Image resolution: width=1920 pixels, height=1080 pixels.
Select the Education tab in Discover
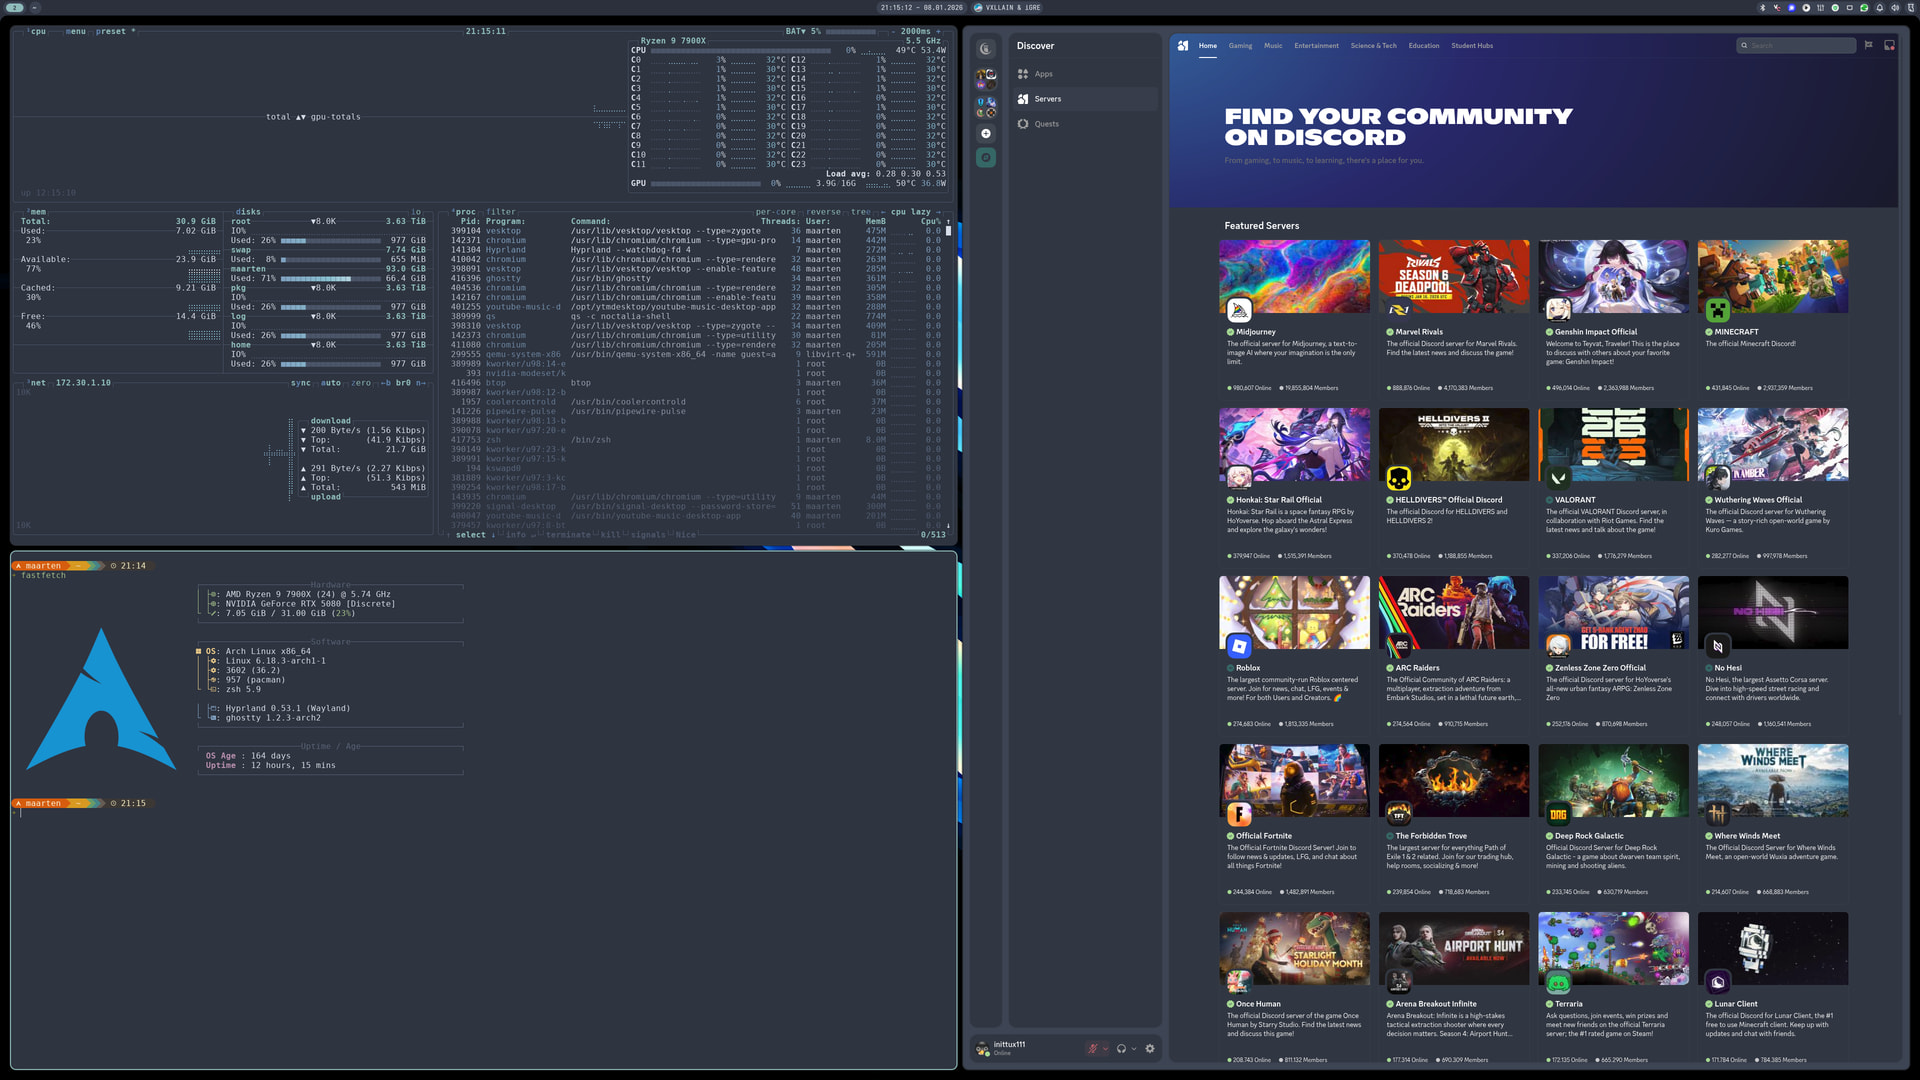[x=1424, y=45]
